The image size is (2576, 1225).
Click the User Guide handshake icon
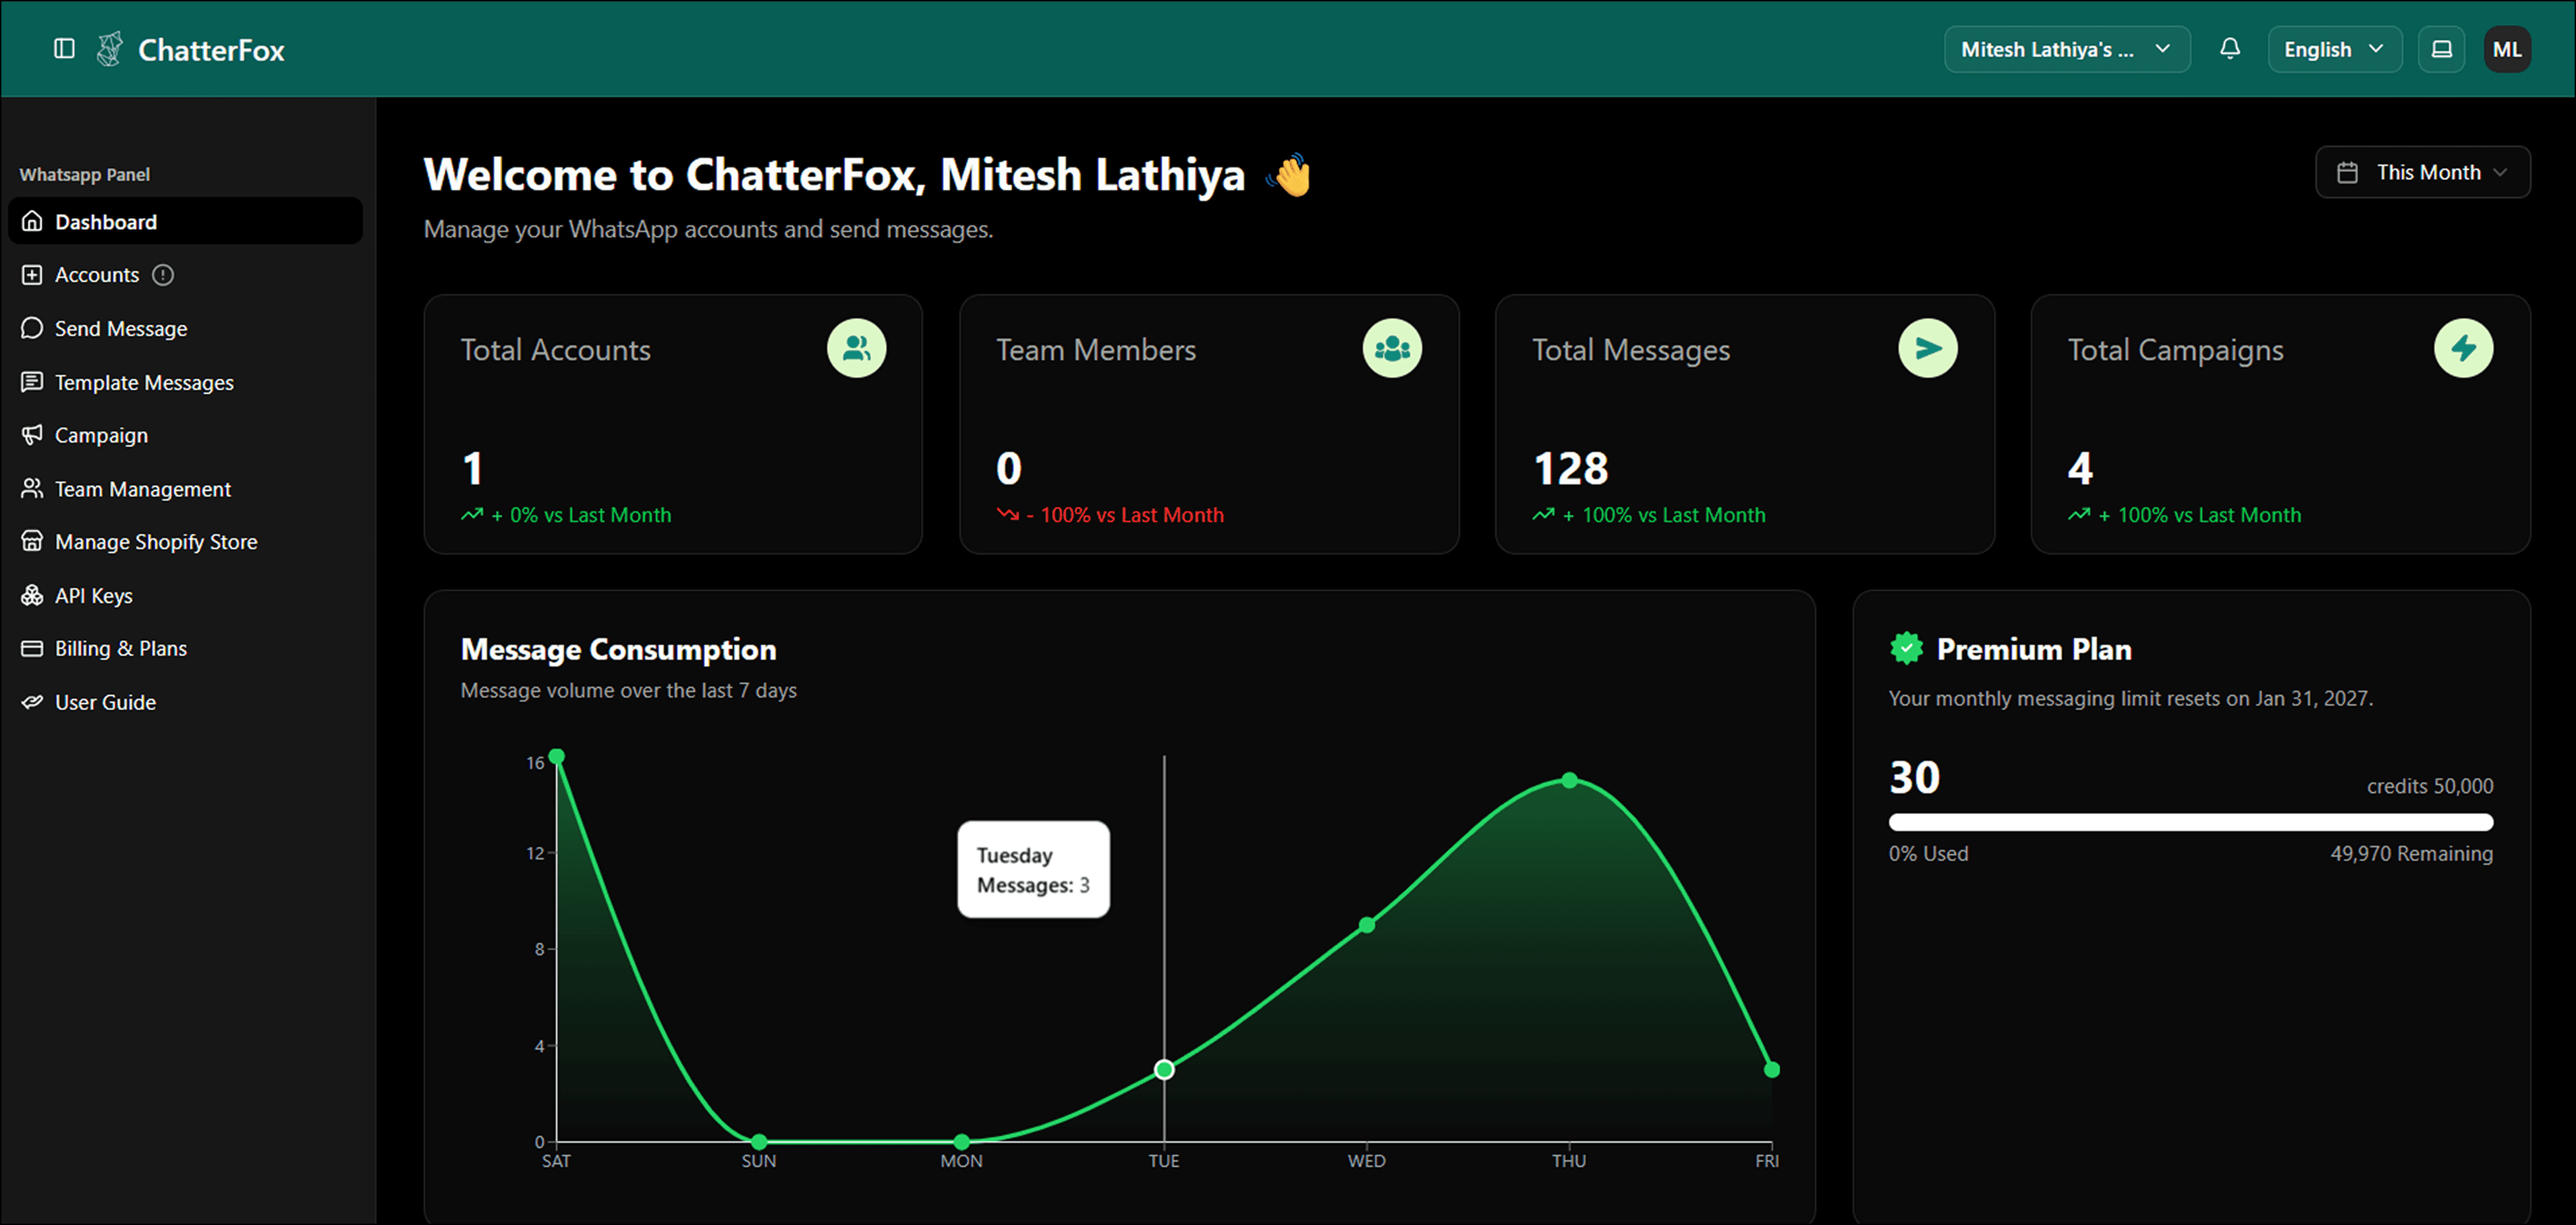click(x=32, y=701)
